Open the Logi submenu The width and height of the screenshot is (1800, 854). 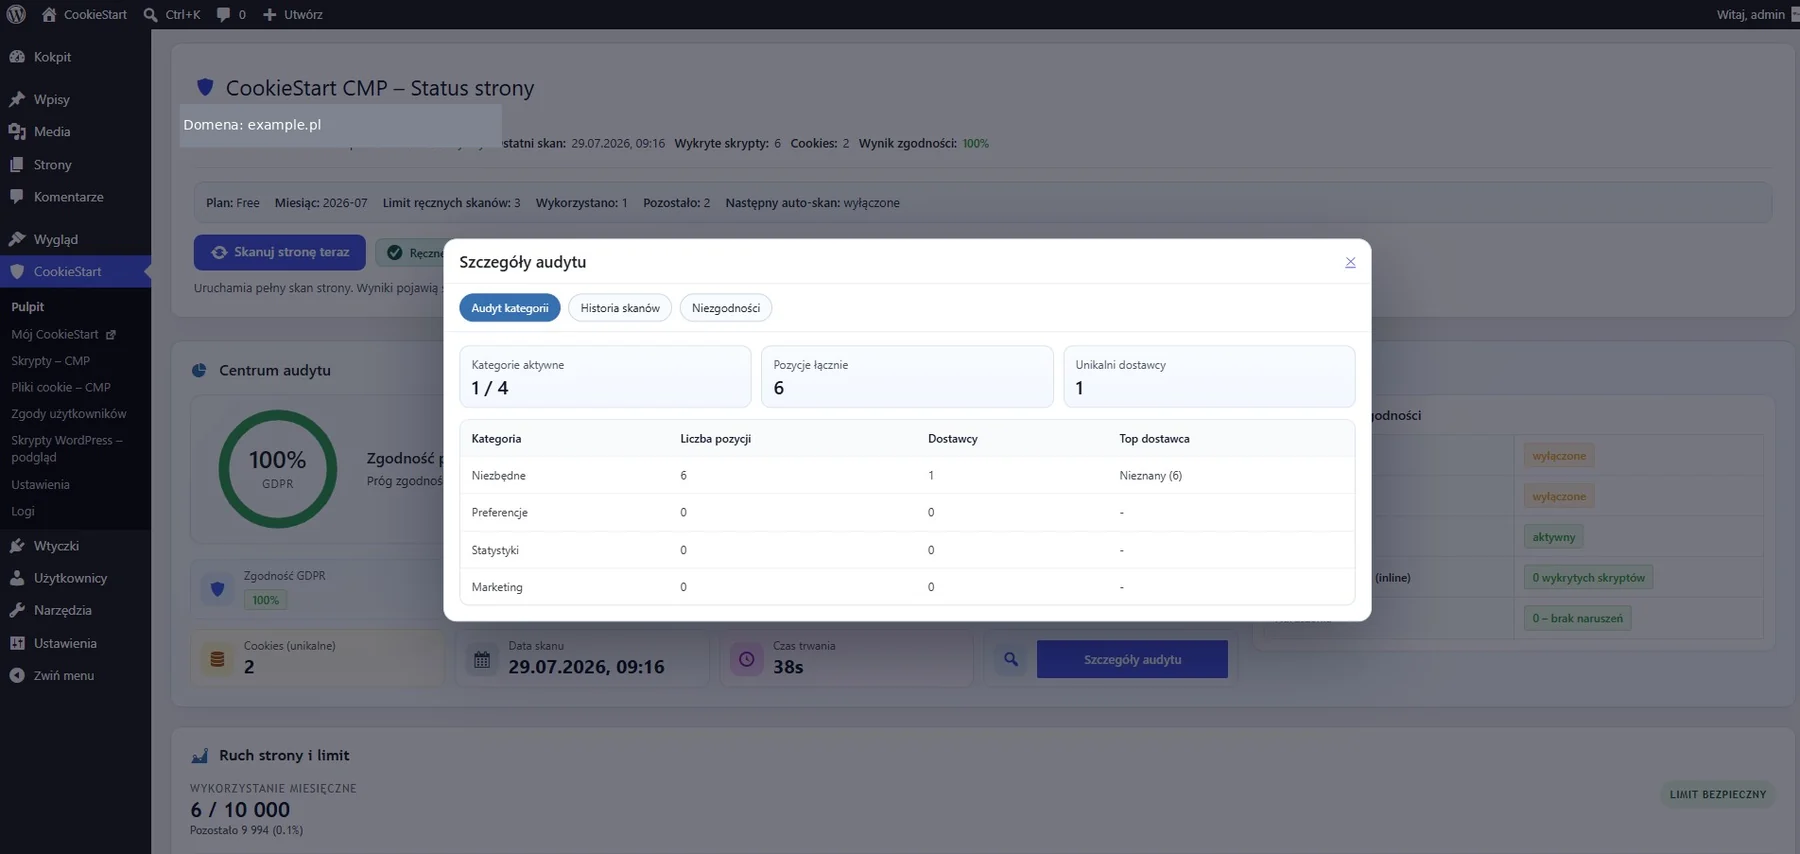[23, 511]
